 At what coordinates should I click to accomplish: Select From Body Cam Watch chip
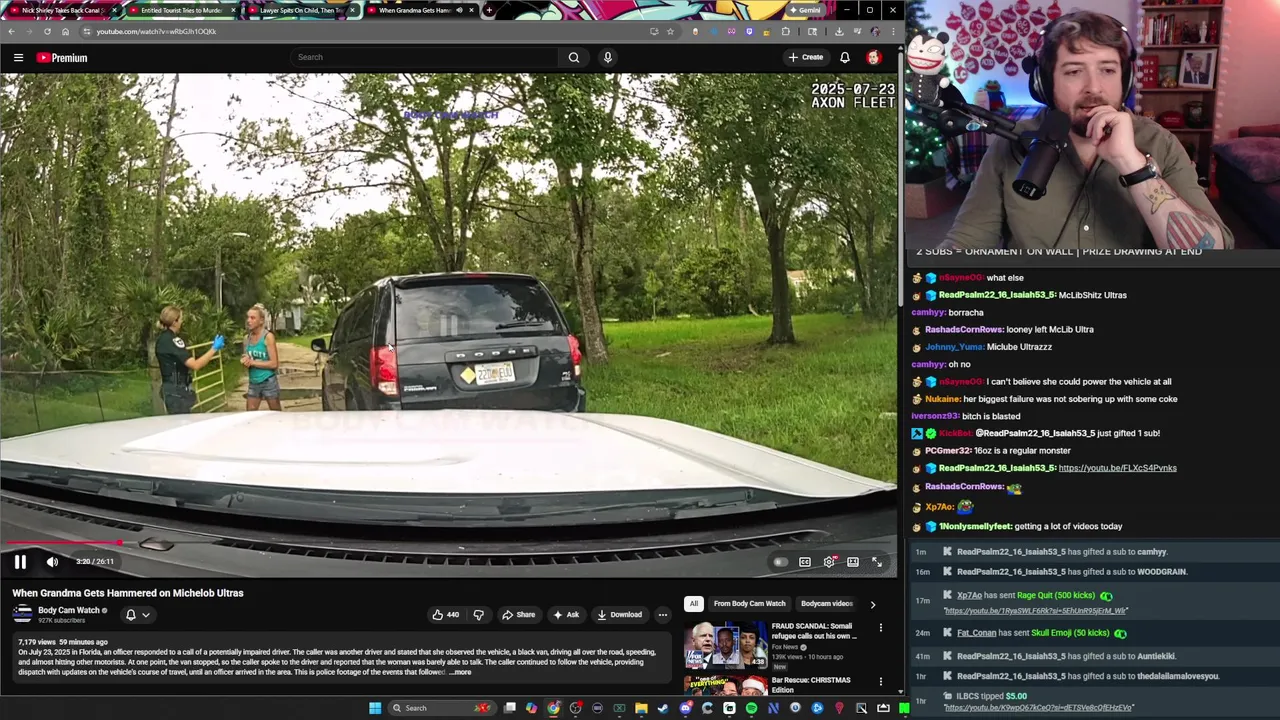click(749, 604)
